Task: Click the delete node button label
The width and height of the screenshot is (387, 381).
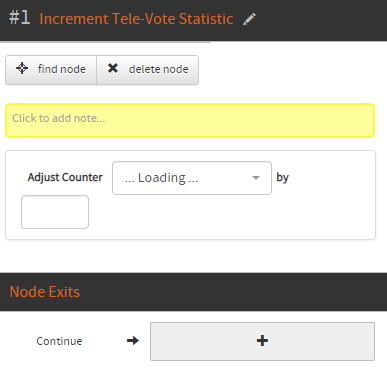Action: coord(159,69)
